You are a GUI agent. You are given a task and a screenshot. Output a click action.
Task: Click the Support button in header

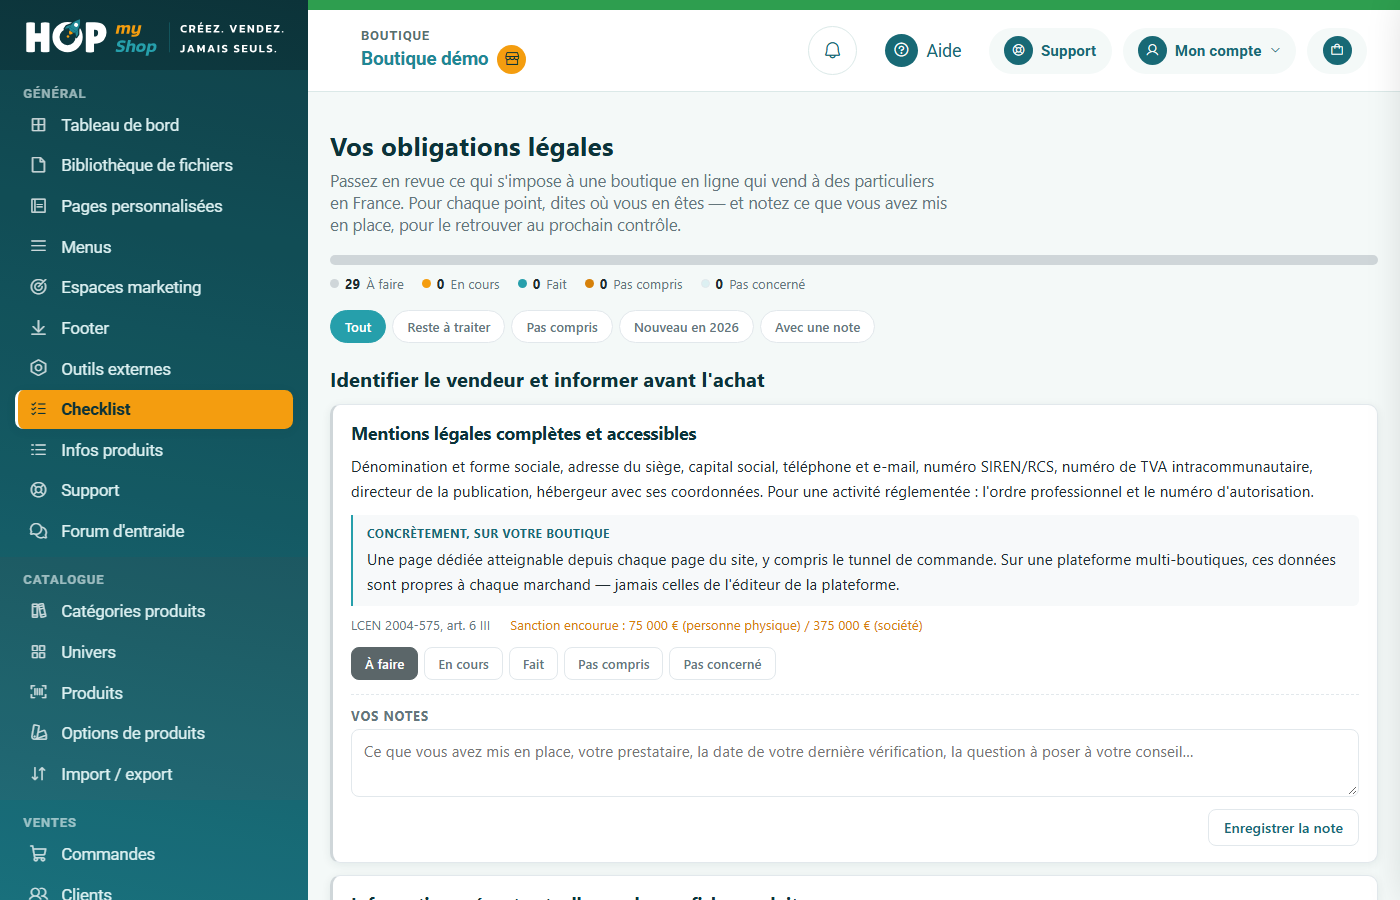pyautogui.click(x=1050, y=50)
